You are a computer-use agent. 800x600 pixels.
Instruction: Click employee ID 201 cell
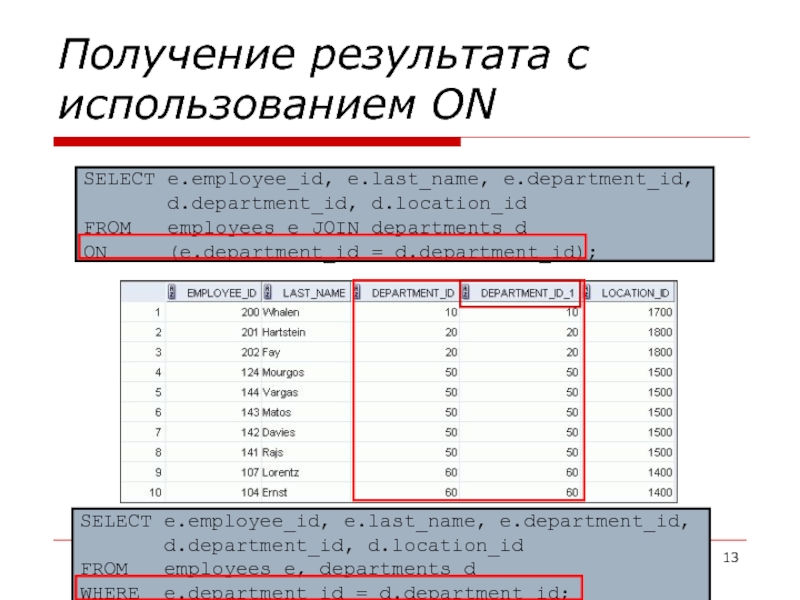214,332
